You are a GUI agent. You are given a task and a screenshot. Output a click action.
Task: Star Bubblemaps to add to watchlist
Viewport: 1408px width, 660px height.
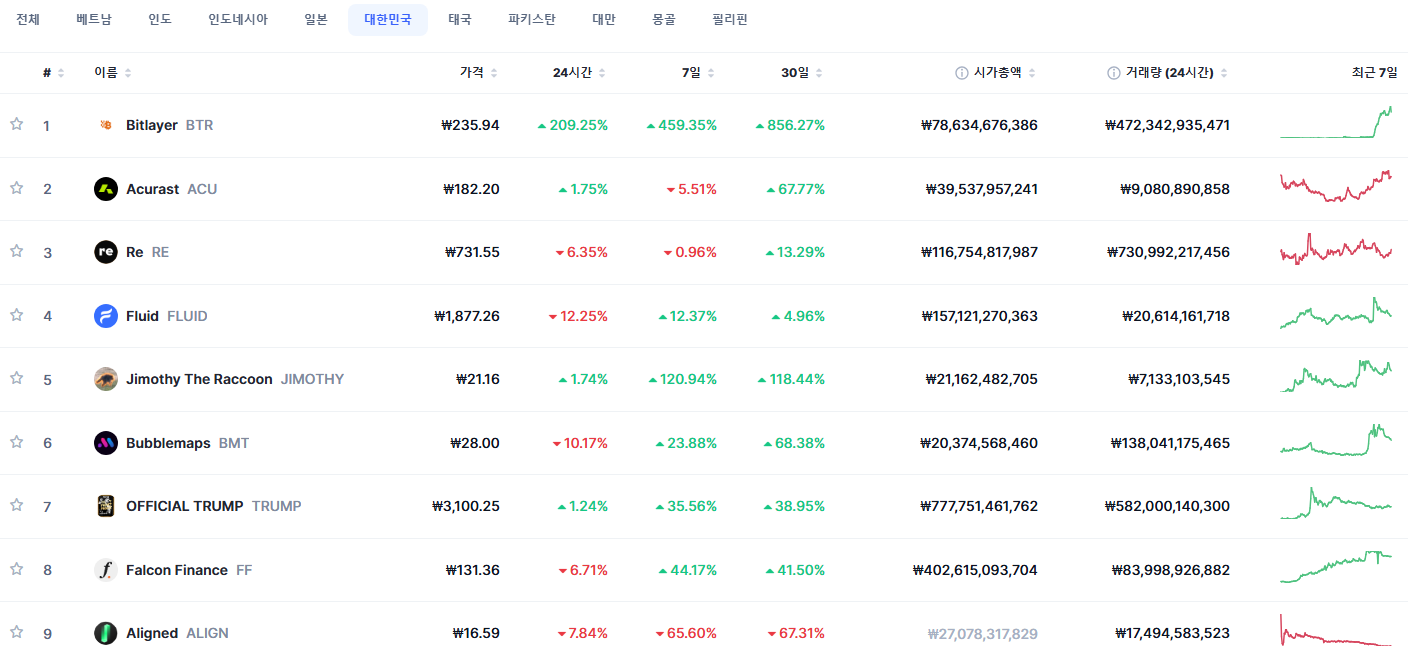[16, 442]
